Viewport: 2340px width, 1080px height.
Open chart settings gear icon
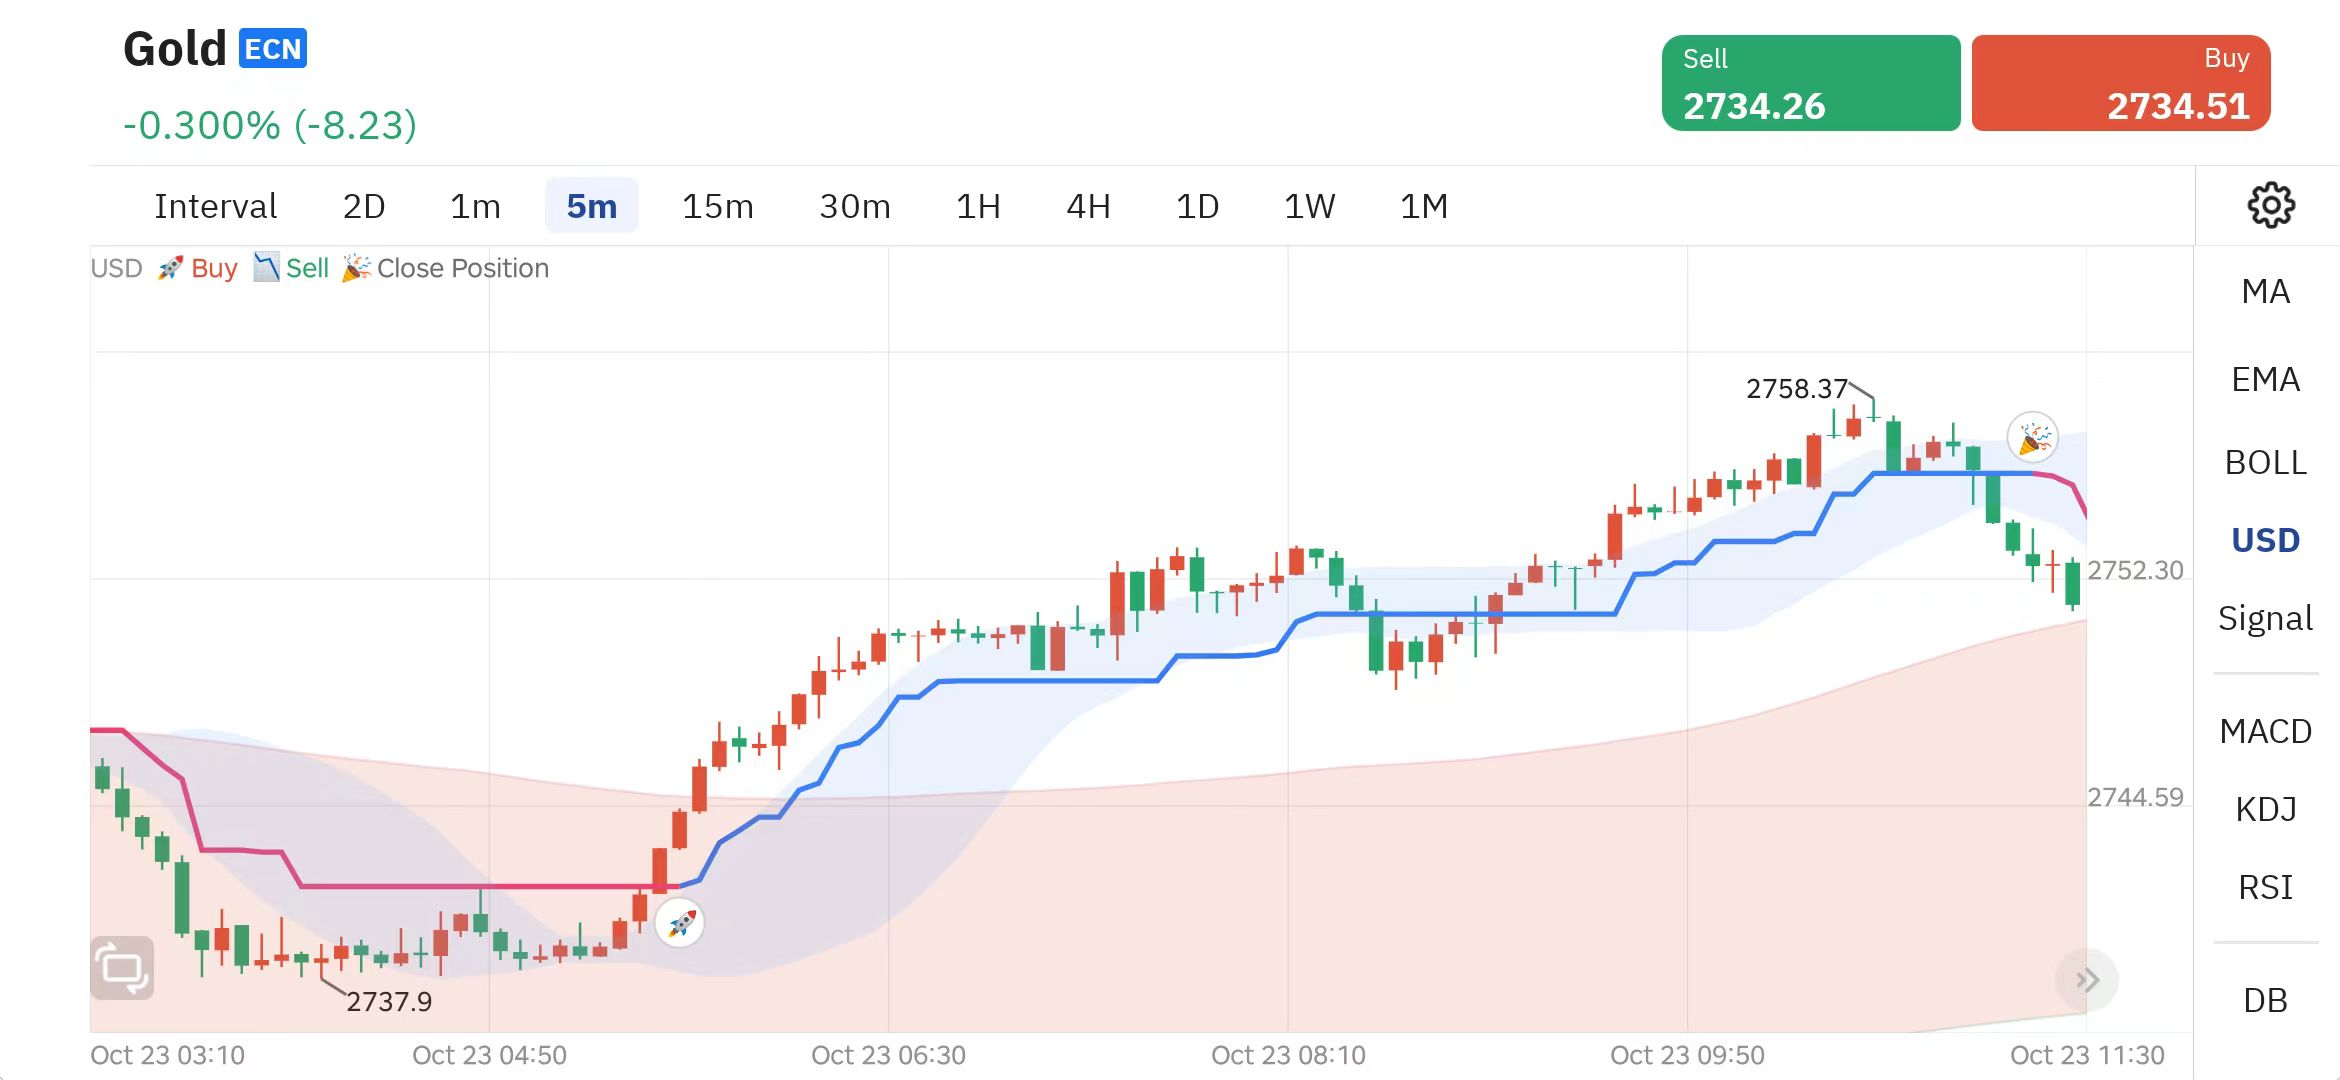point(2270,206)
